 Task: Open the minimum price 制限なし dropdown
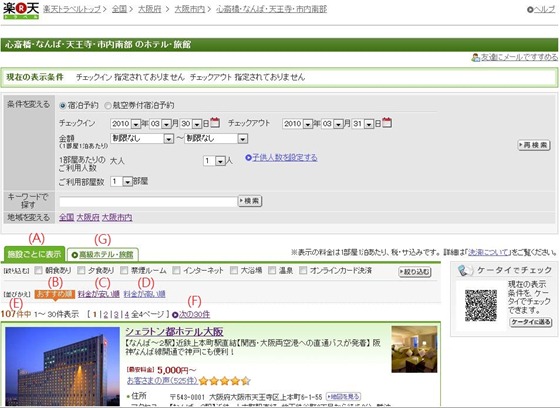click(x=142, y=139)
